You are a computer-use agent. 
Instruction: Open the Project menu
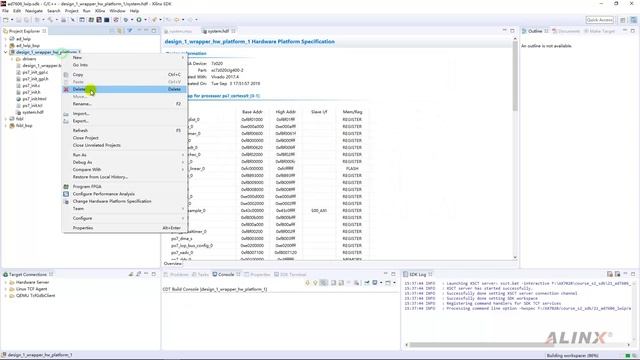point(71,11)
